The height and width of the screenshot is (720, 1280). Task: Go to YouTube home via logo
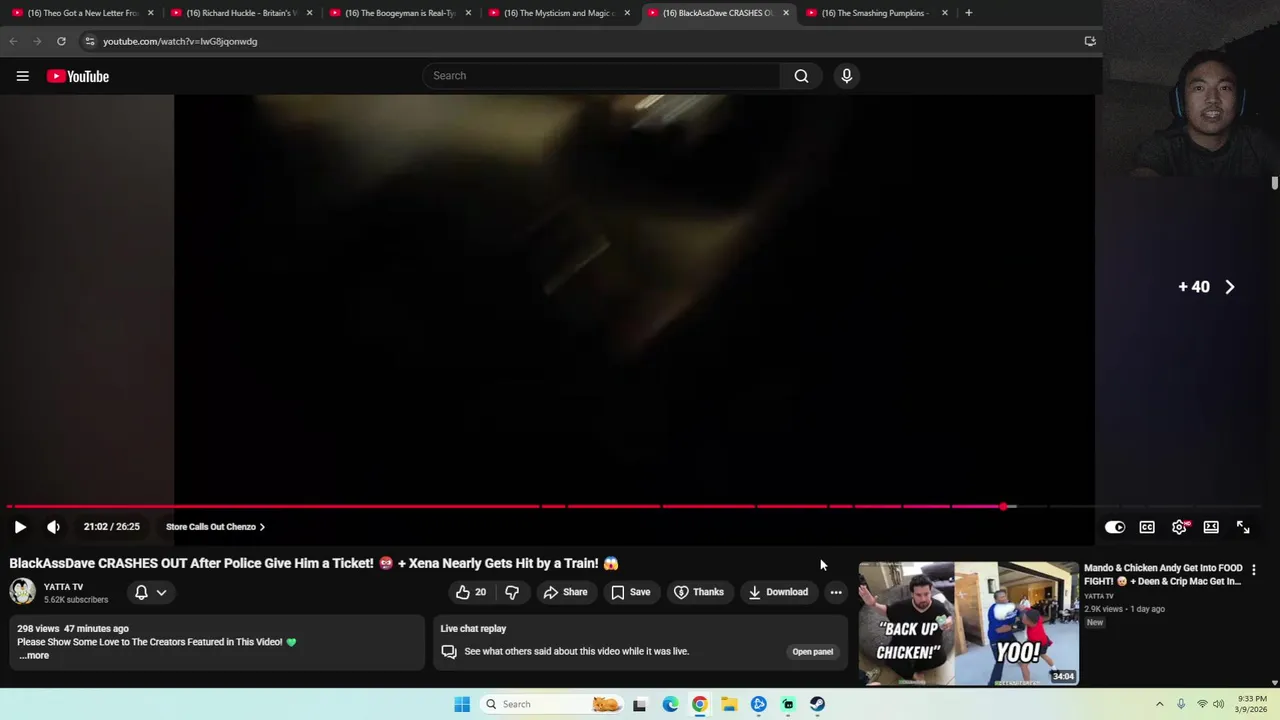pos(78,76)
